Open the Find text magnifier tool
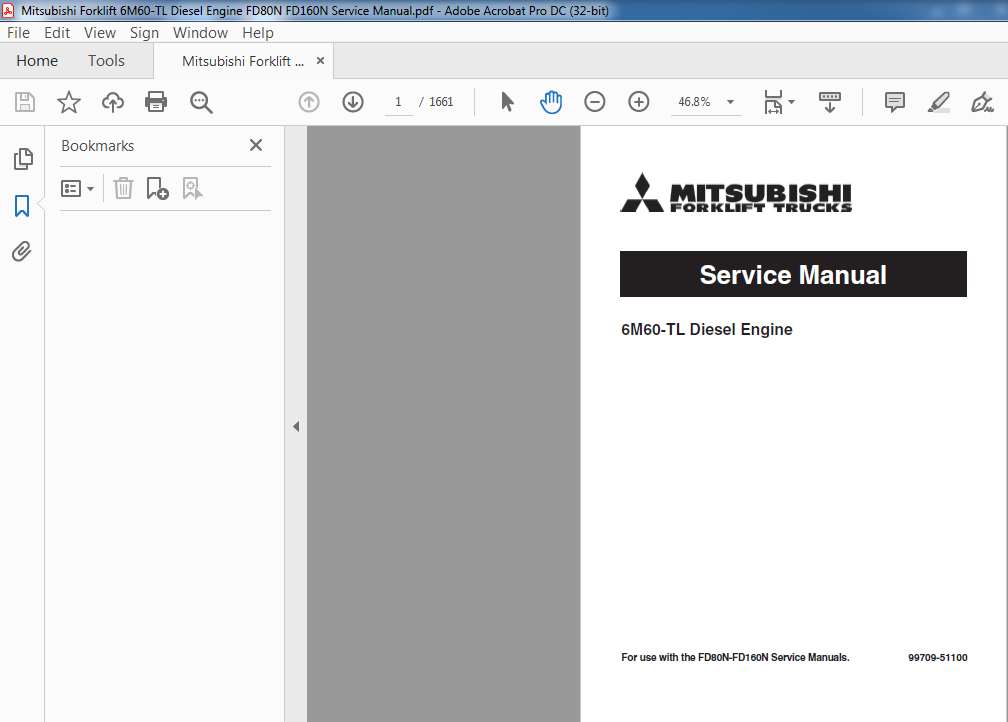The image size is (1008, 722). [x=201, y=102]
